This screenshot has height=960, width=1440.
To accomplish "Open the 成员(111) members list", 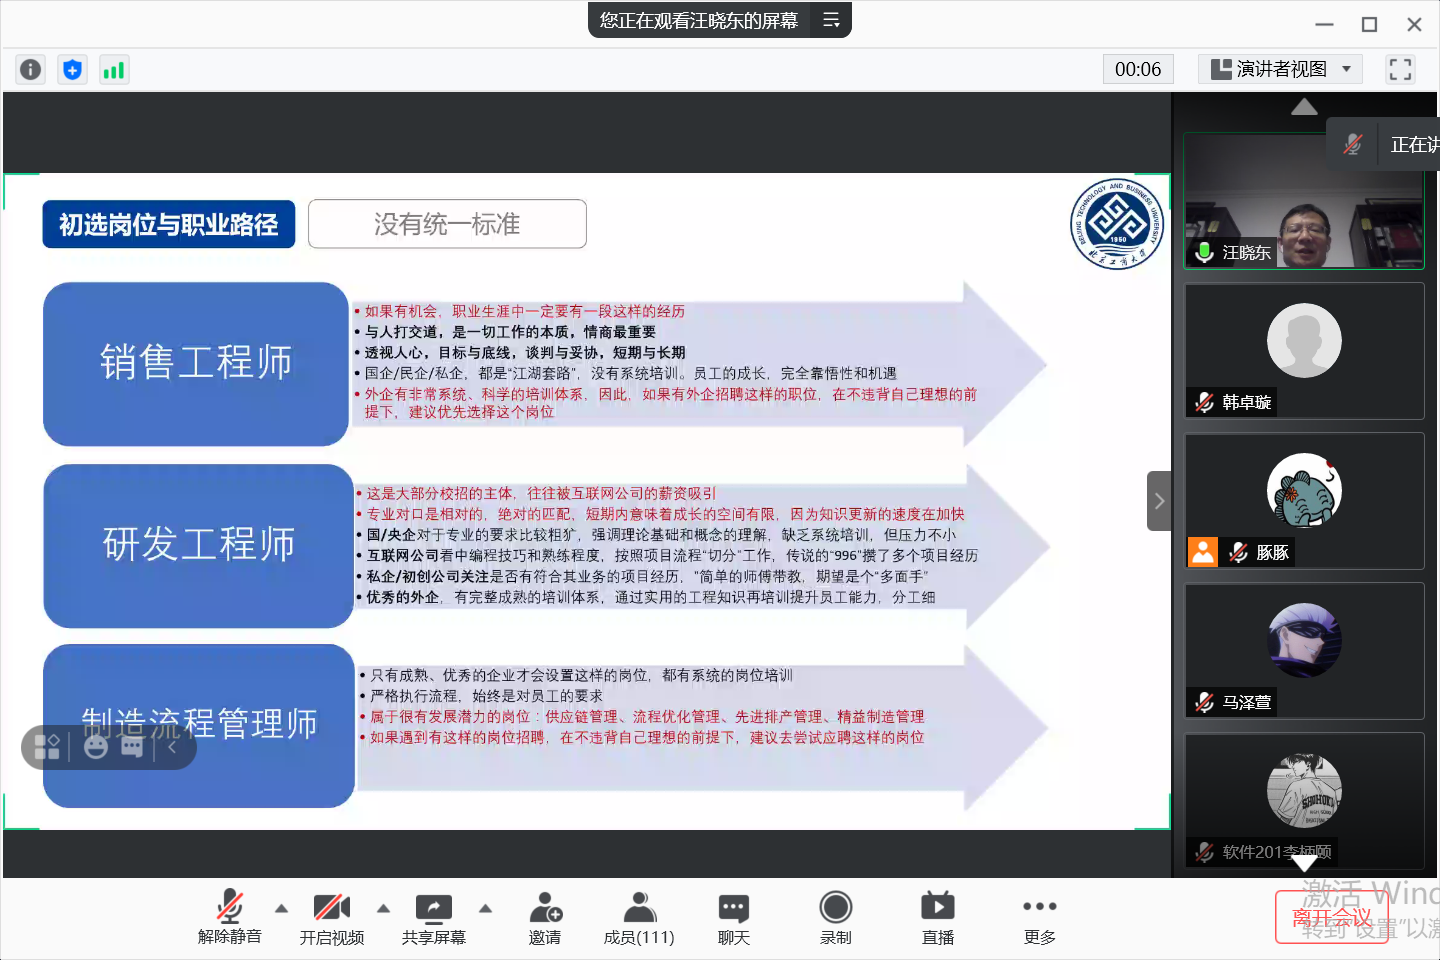I will click(x=639, y=918).
